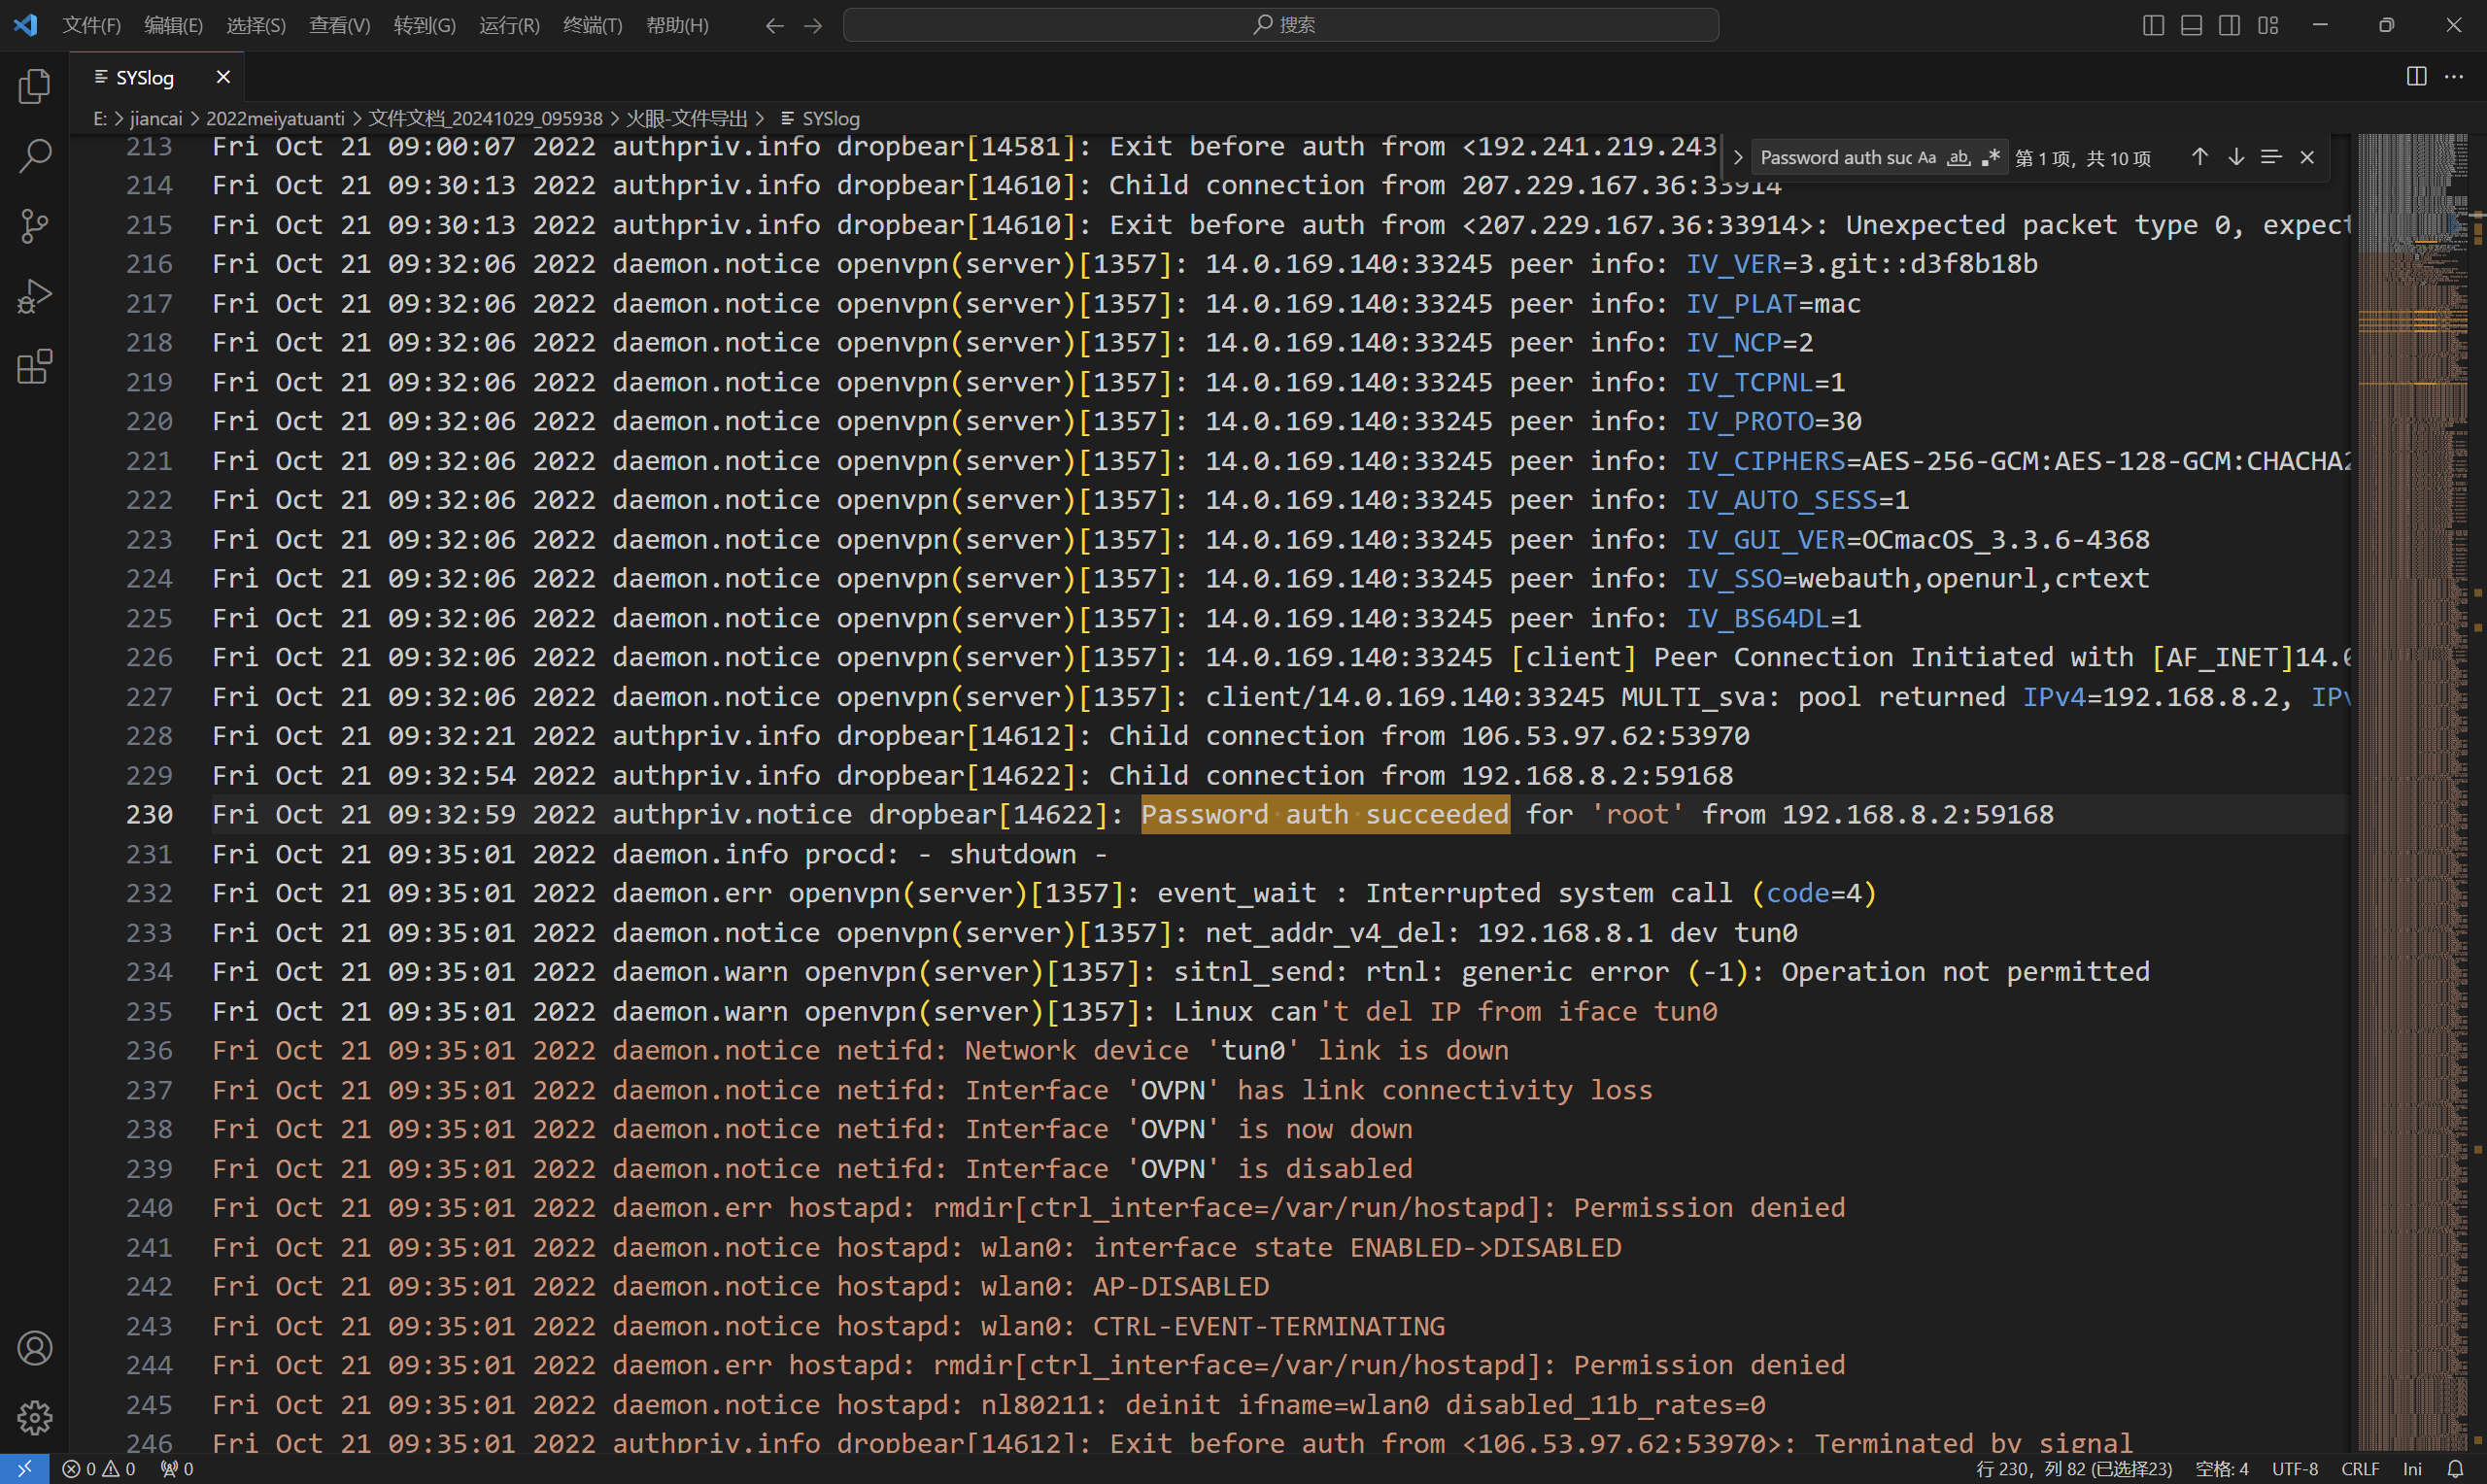Viewport: 2487px width, 1484px height.
Task: Go to next match in find widget
Action: pyautogui.click(x=2235, y=157)
